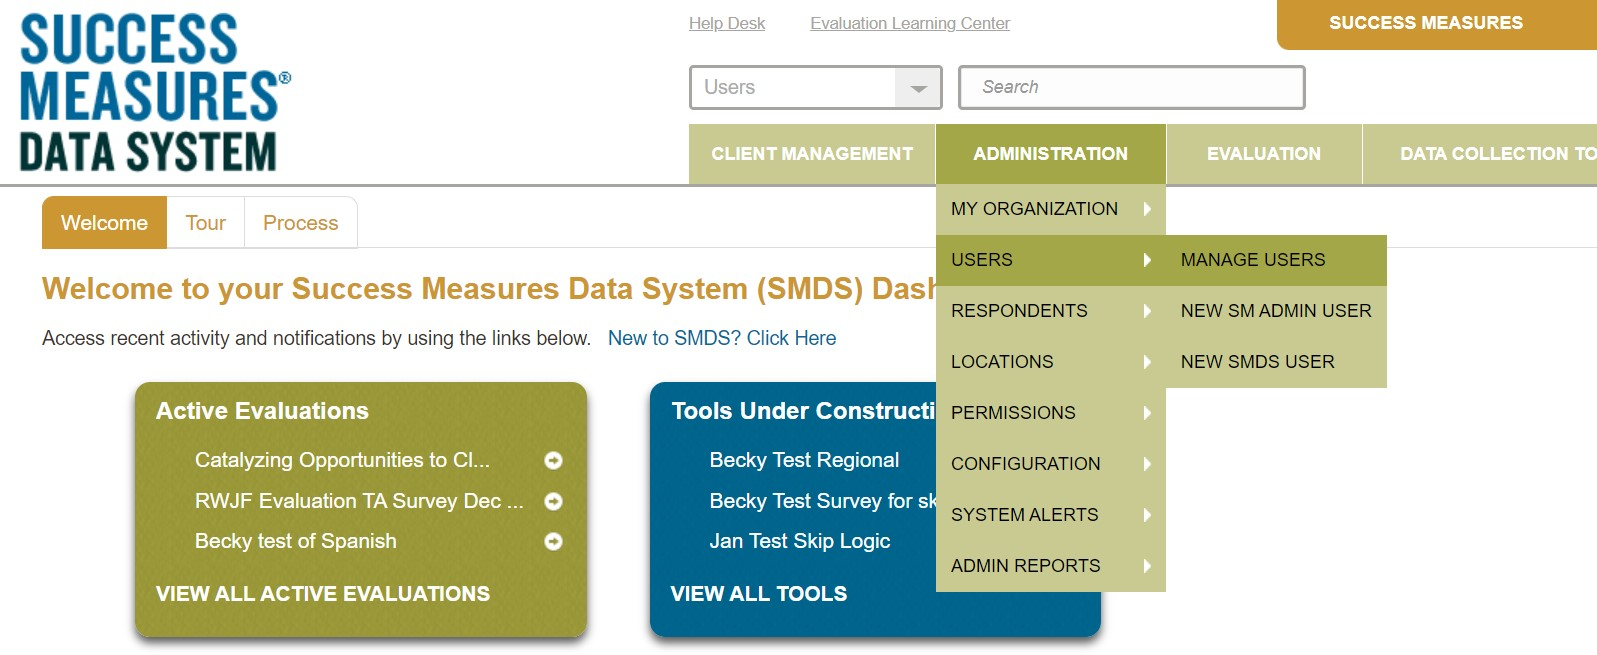Click the Success Measures Data System logo
The image size is (1597, 655).
[x=155, y=92]
